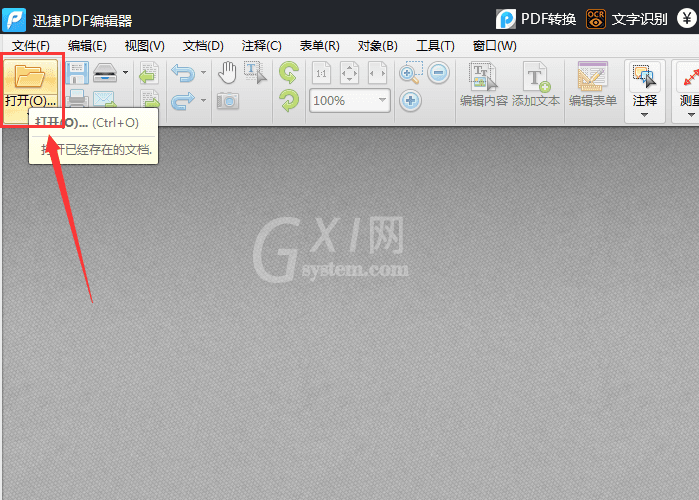Click the redo blue arrow icon

183,101
